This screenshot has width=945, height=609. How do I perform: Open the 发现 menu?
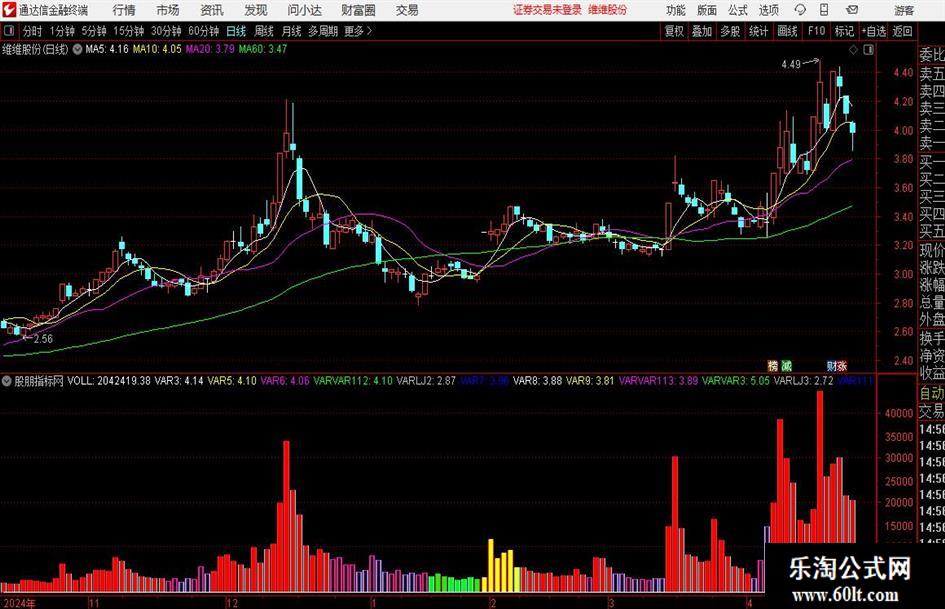point(256,10)
